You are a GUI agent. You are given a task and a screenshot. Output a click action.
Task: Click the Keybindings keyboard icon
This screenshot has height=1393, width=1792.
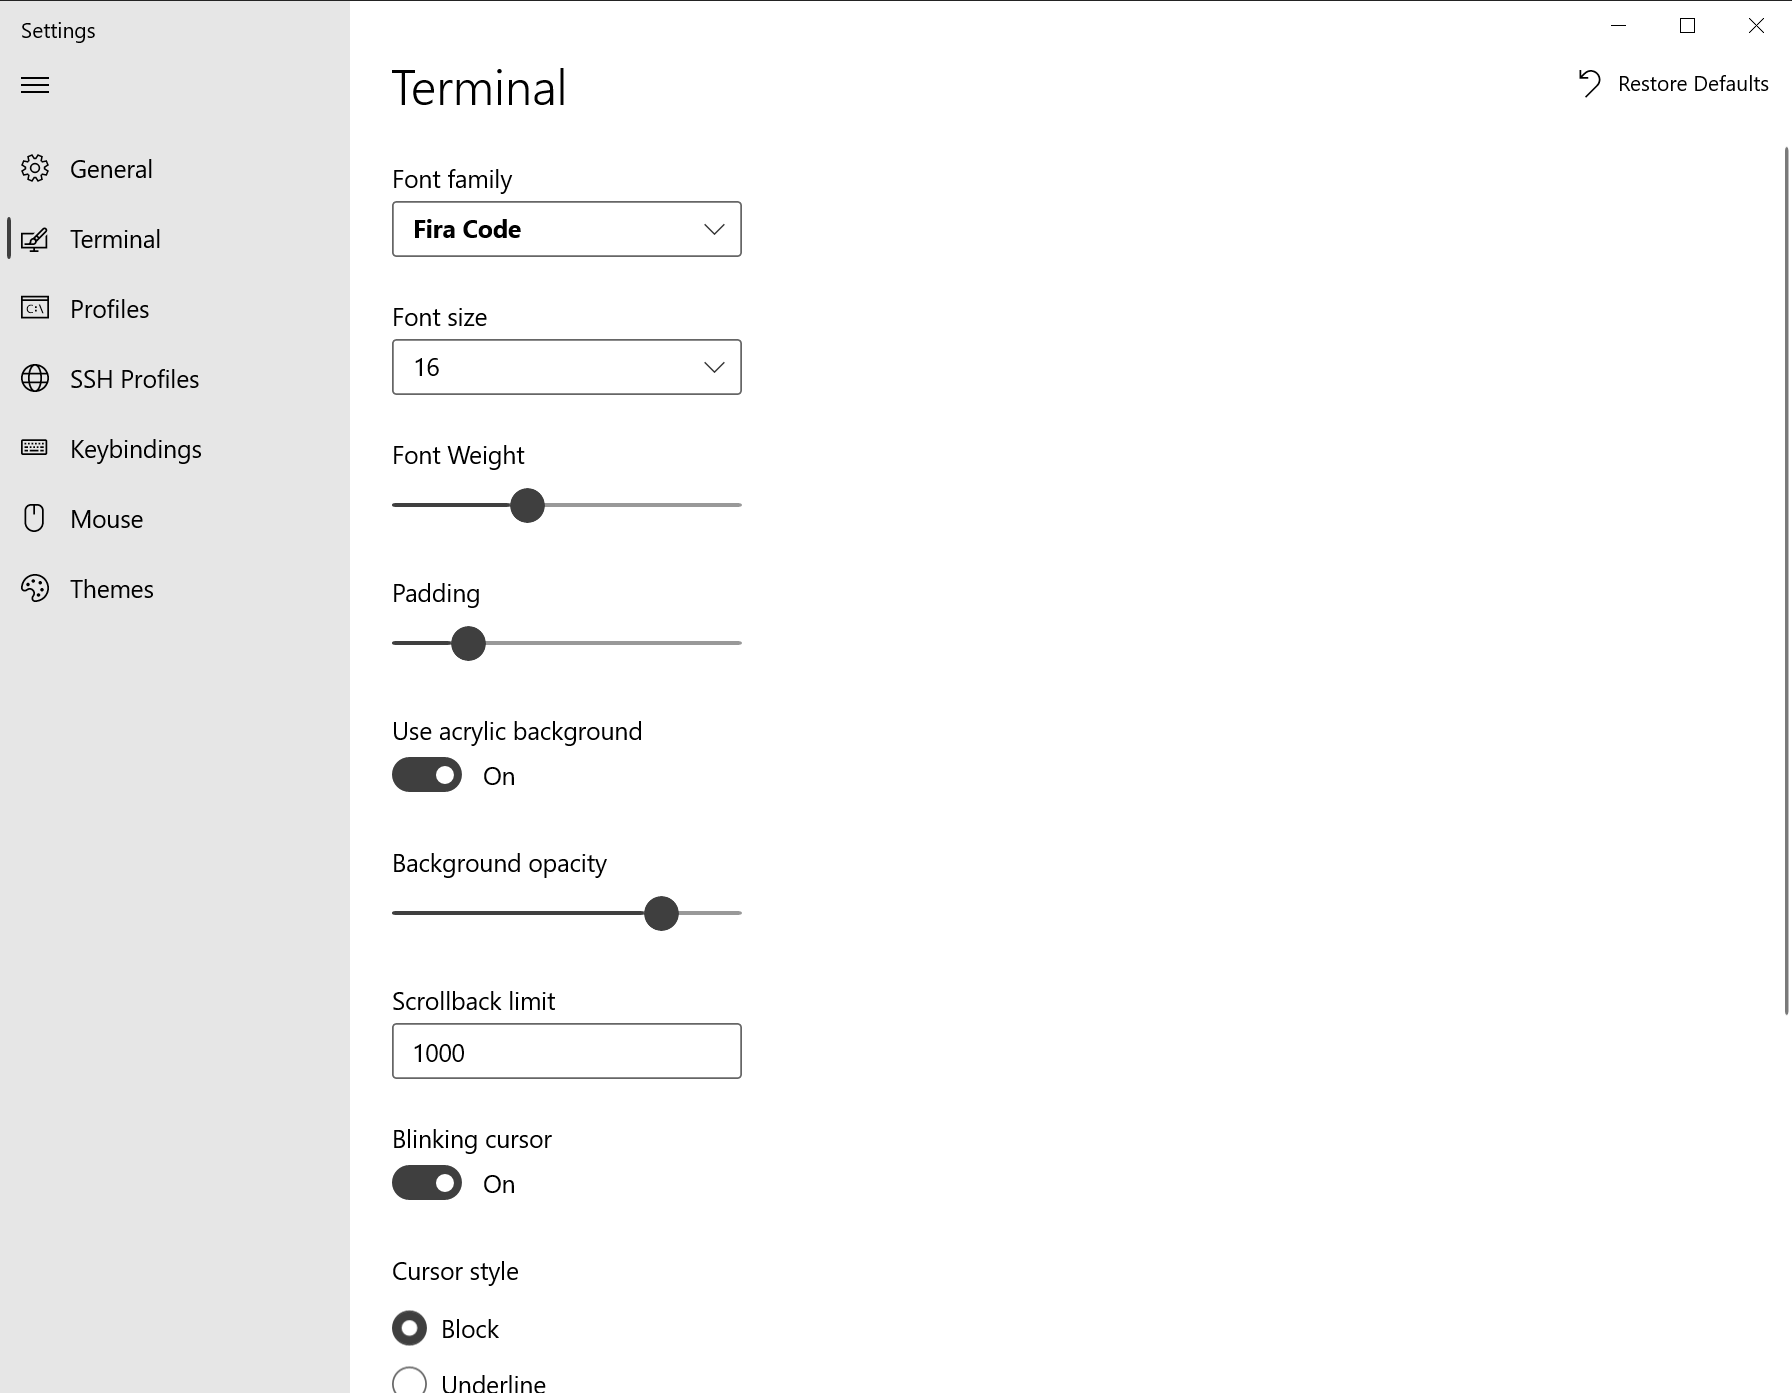pyautogui.click(x=35, y=448)
